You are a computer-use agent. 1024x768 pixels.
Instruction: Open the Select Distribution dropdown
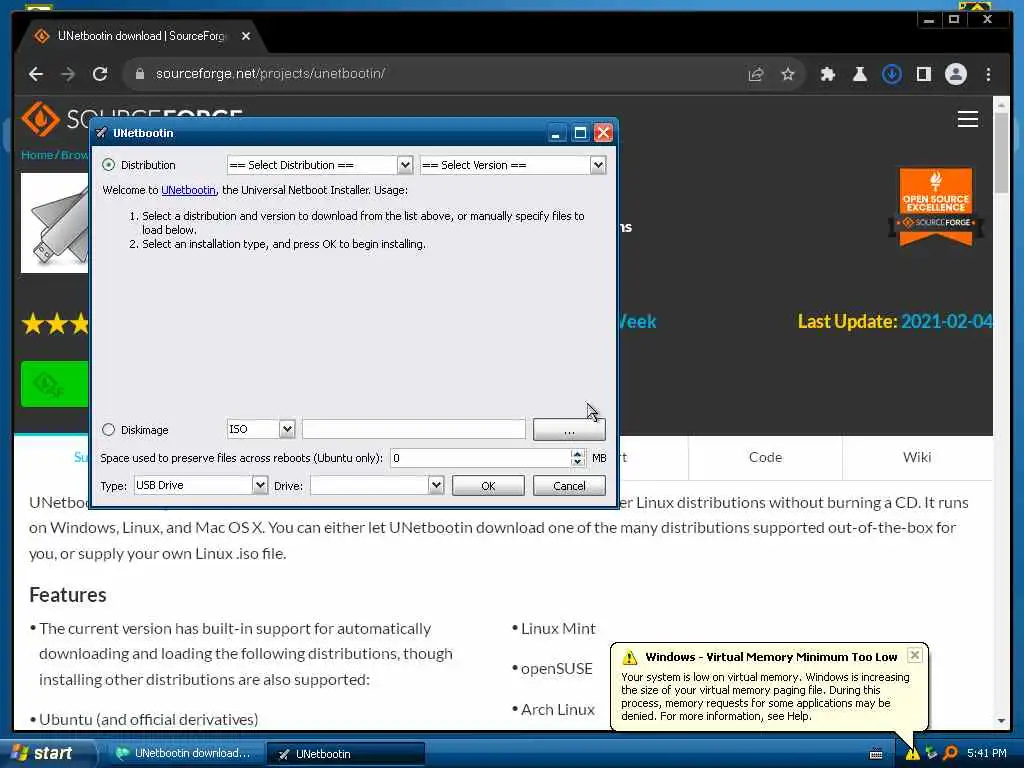(x=319, y=165)
